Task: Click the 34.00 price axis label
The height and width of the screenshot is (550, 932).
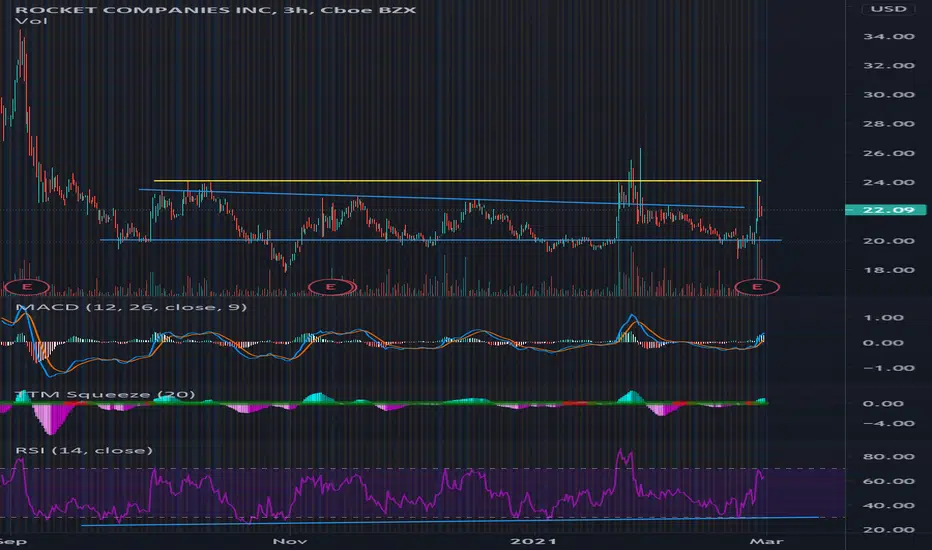Action: point(889,36)
